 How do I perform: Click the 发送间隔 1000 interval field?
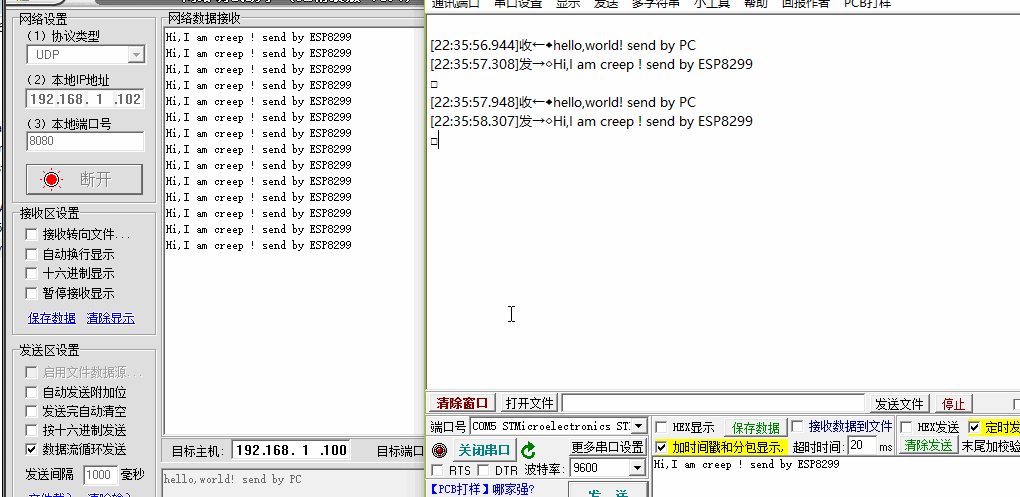pos(101,475)
